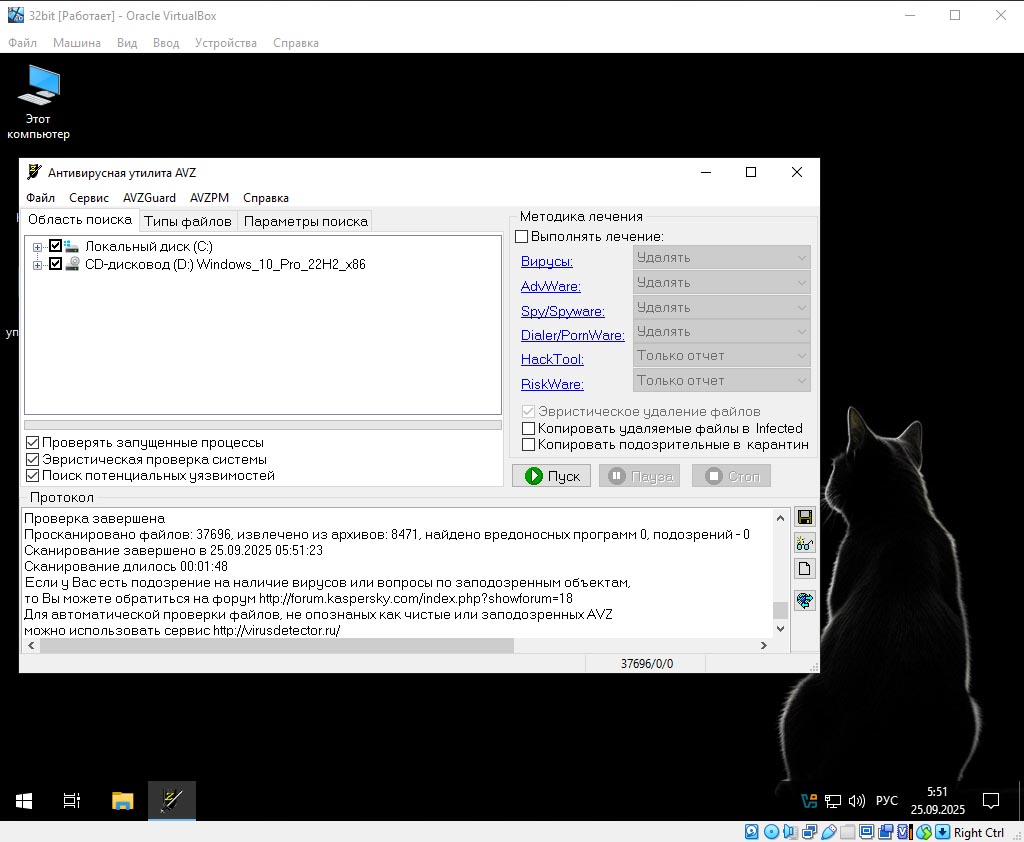The image size is (1024, 842).
Task: Click the 'Spy/Spyware:' link
Action: point(562,312)
